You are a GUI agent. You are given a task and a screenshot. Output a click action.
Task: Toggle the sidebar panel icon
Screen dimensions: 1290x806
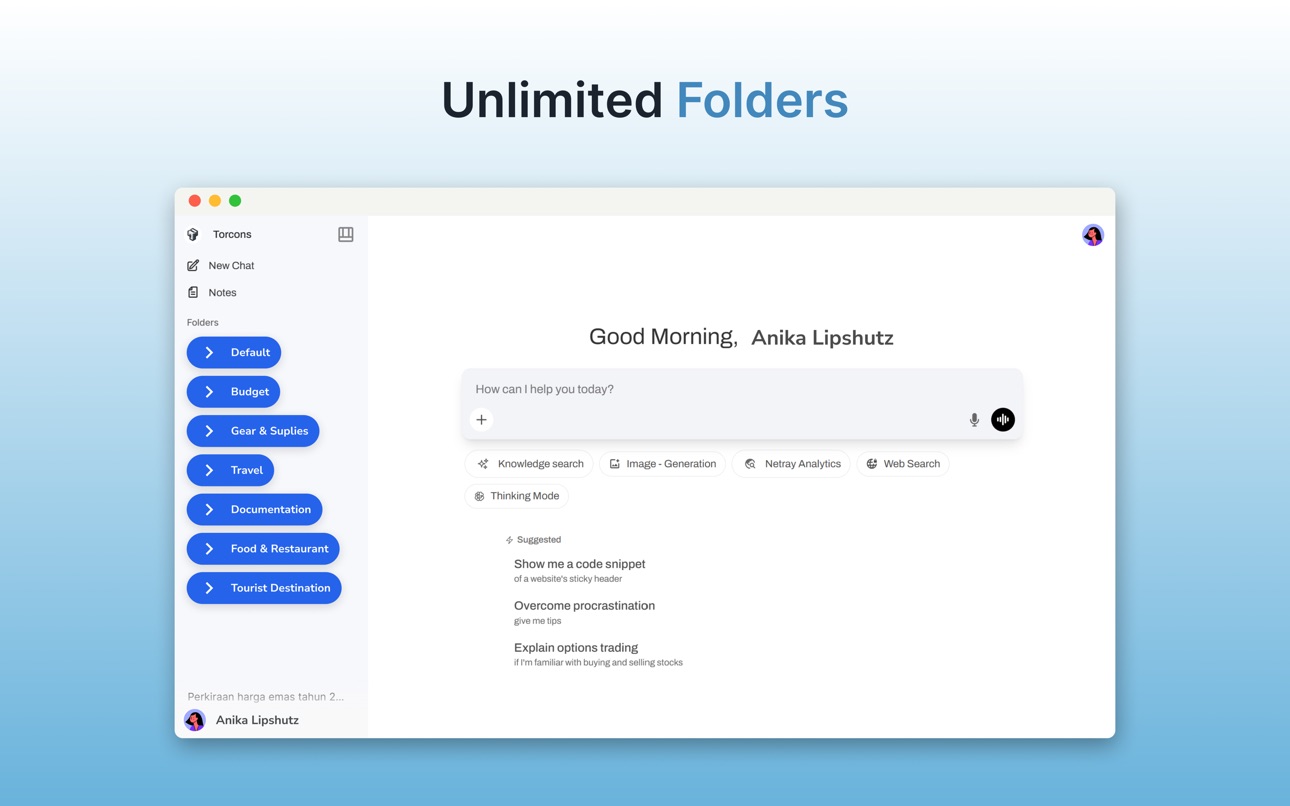[346, 234]
